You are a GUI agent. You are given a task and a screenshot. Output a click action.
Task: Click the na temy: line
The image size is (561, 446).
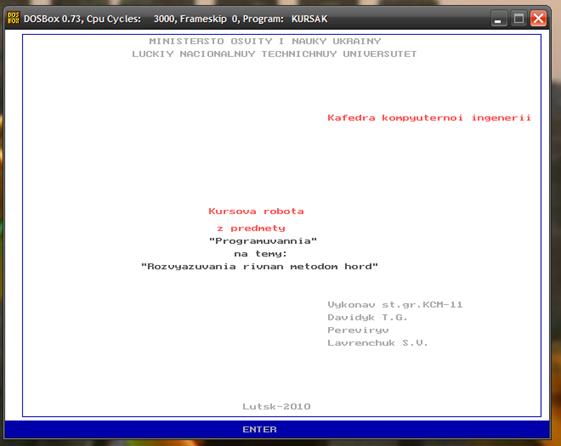260,254
